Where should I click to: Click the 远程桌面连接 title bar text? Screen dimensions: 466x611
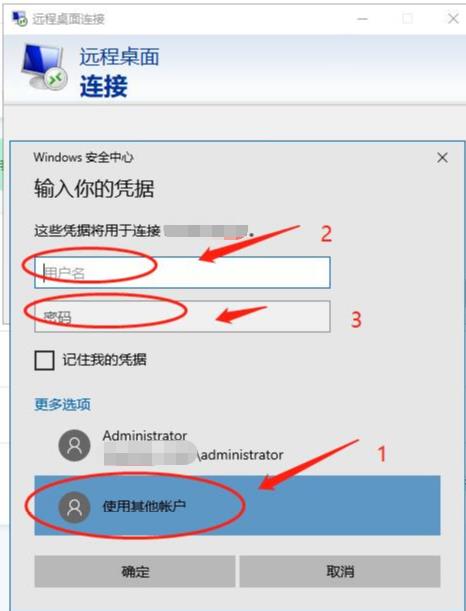point(68,19)
